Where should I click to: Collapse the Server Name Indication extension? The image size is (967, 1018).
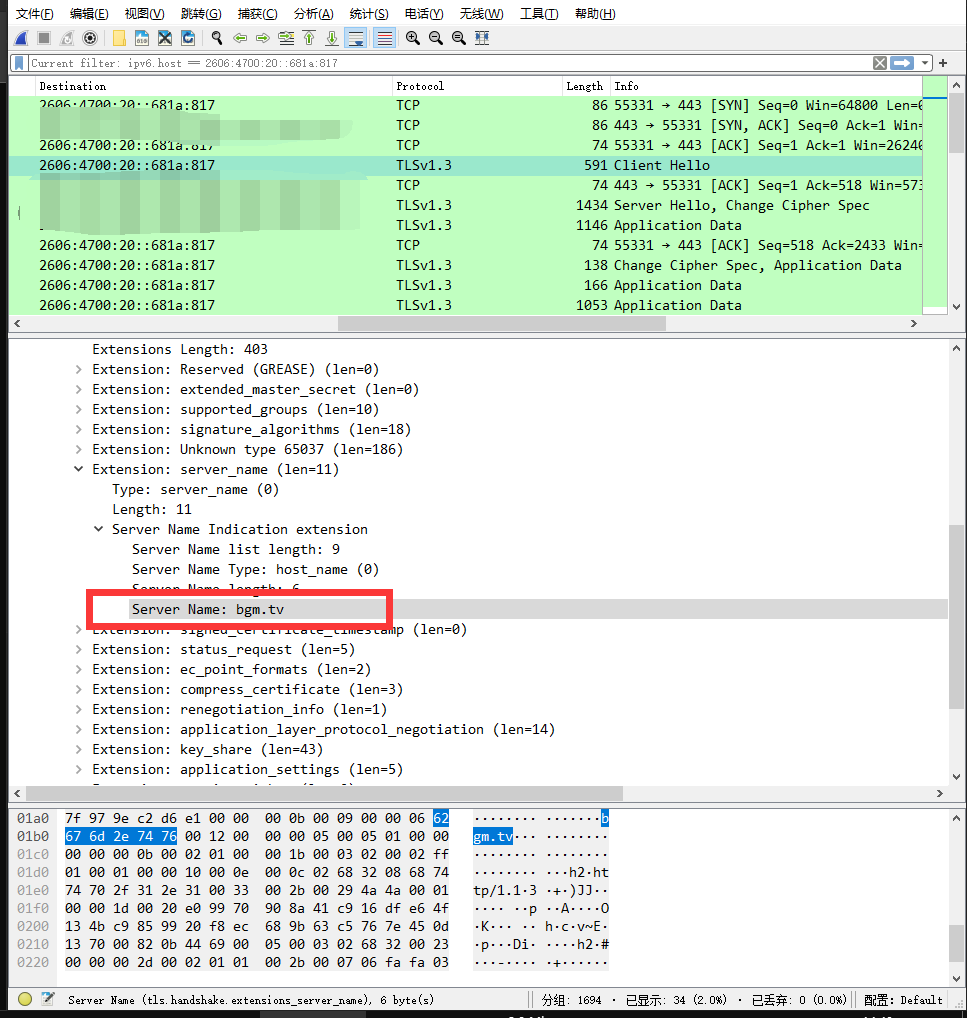pyautogui.click(x=98, y=529)
